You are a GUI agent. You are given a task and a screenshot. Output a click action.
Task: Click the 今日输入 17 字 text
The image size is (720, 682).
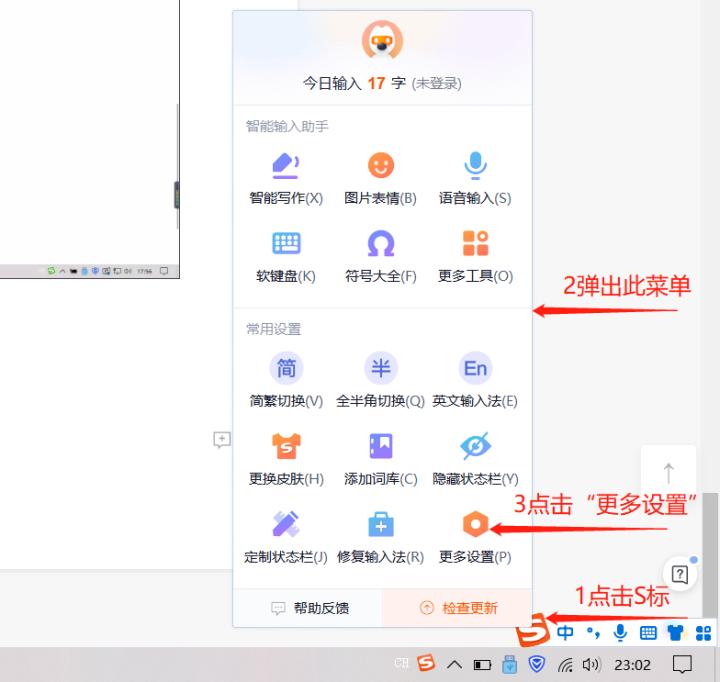coord(354,84)
